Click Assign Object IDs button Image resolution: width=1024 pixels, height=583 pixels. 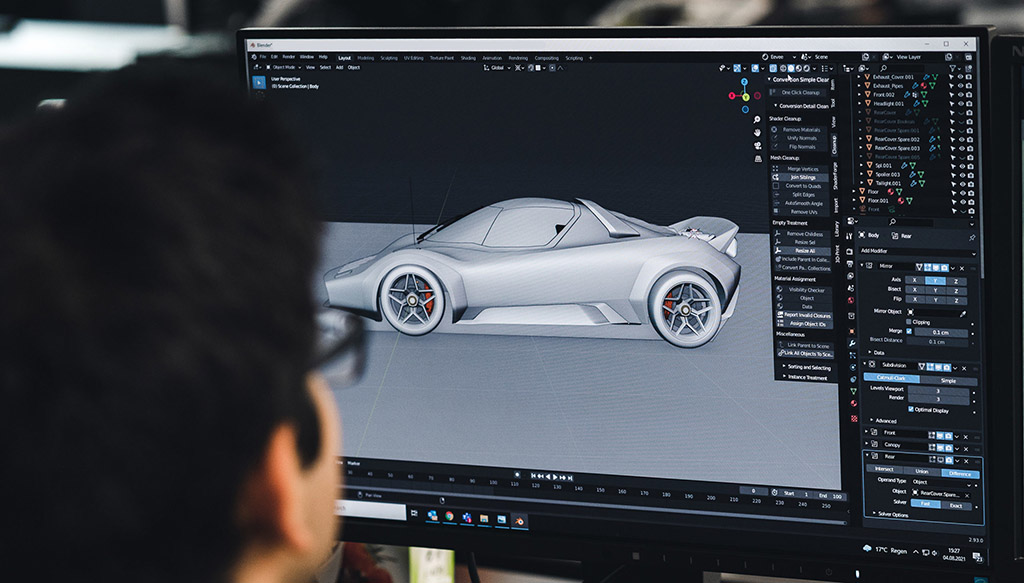click(x=805, y=324)
